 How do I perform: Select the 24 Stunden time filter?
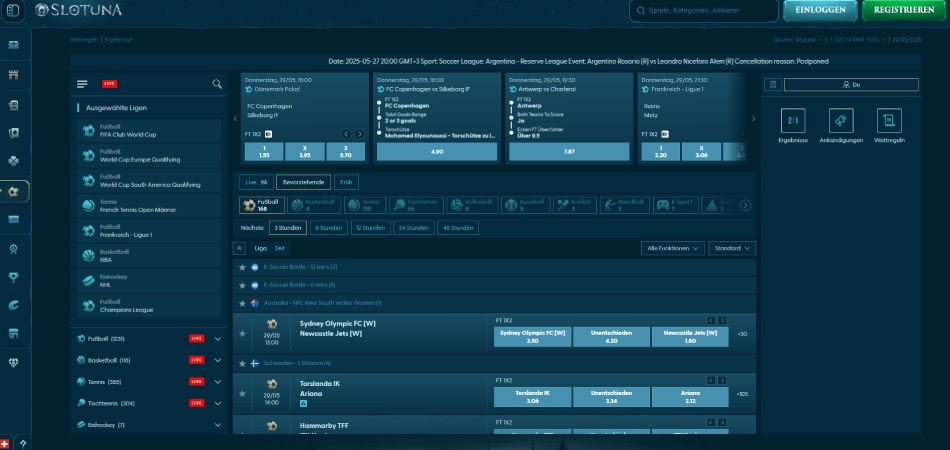pos(413,228)
